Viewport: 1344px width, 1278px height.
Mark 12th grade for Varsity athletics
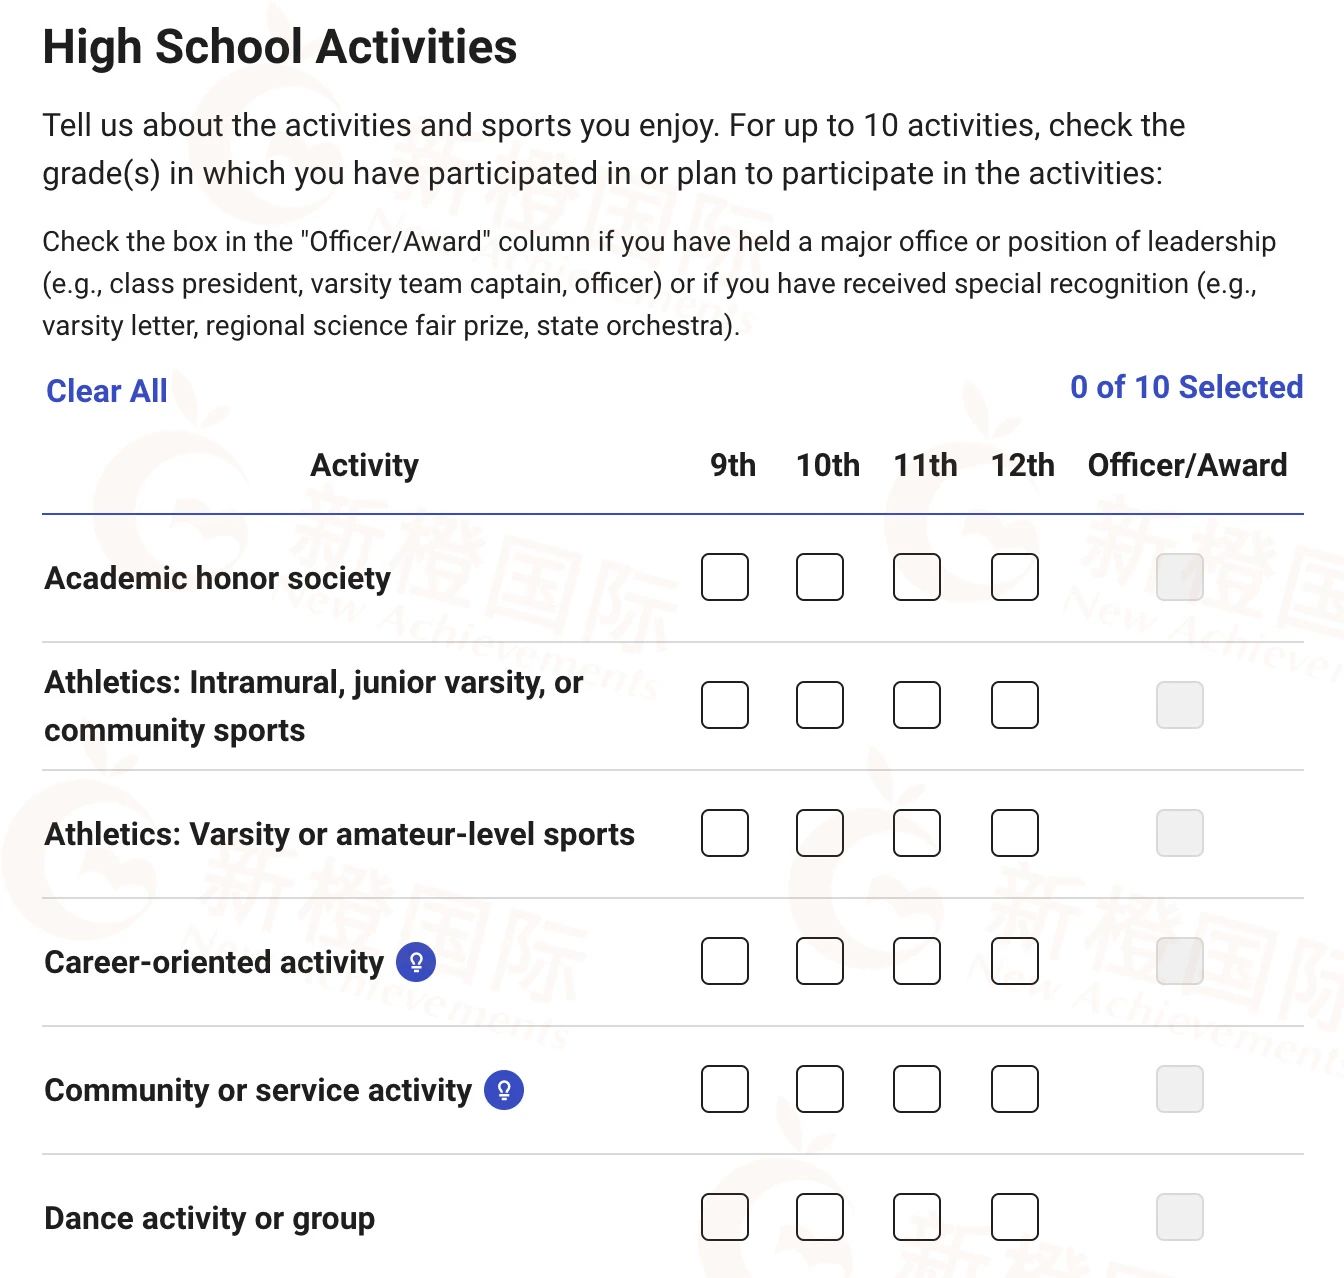pos(1015,833)
